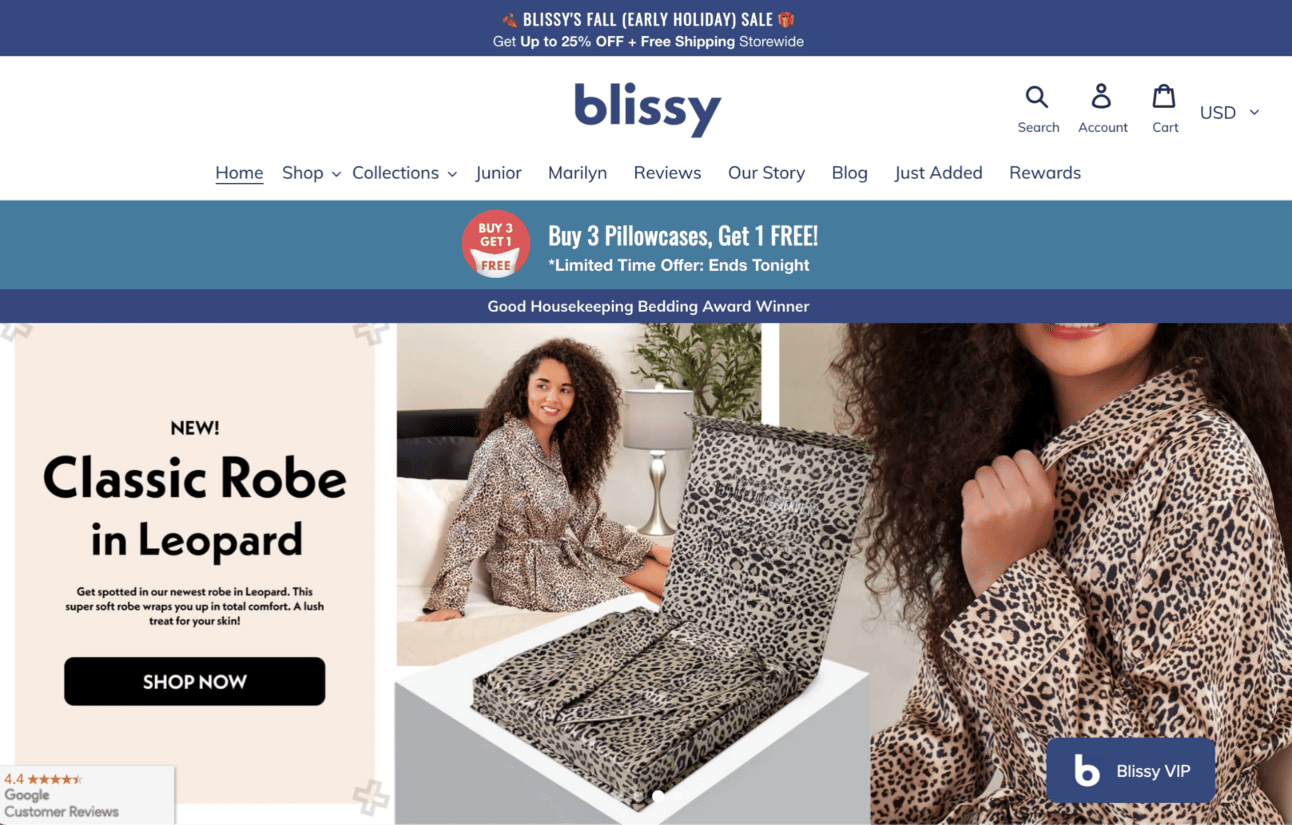Expand the Shop menu dropdown
This screenshot has height=825, width=1292.
pyautogui.click(x=311, y=173)
